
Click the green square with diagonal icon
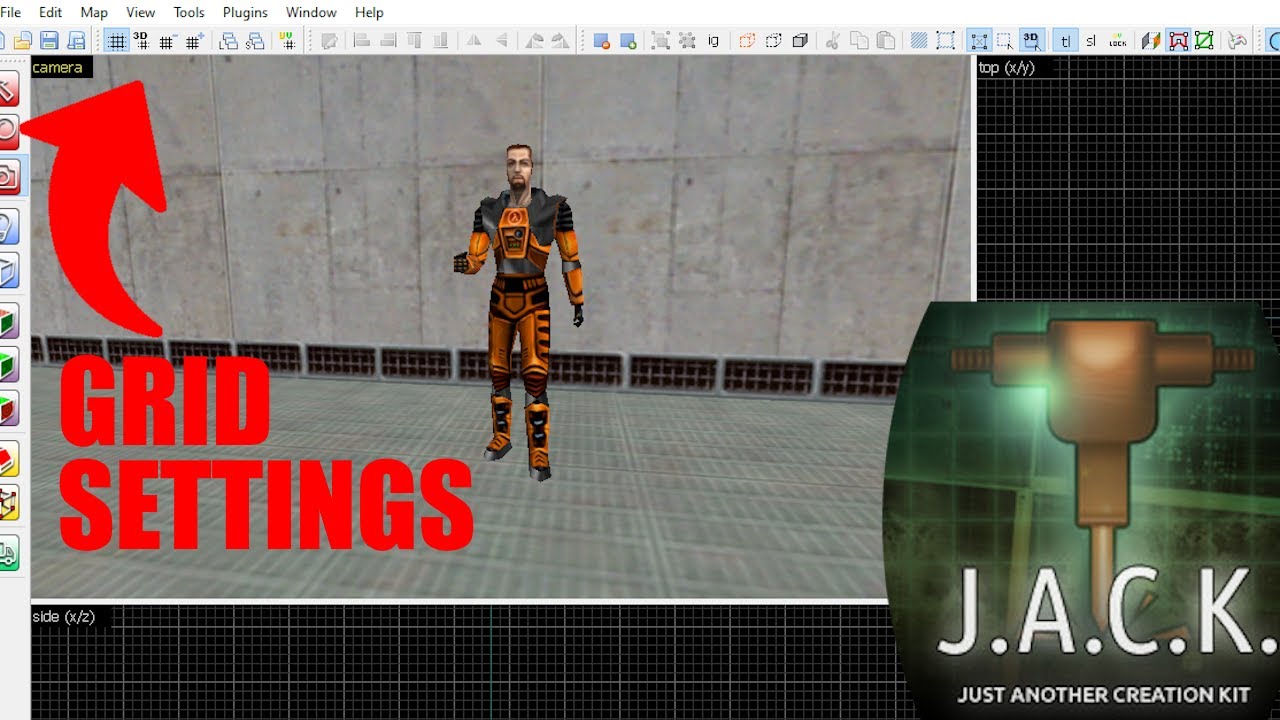1204,41
